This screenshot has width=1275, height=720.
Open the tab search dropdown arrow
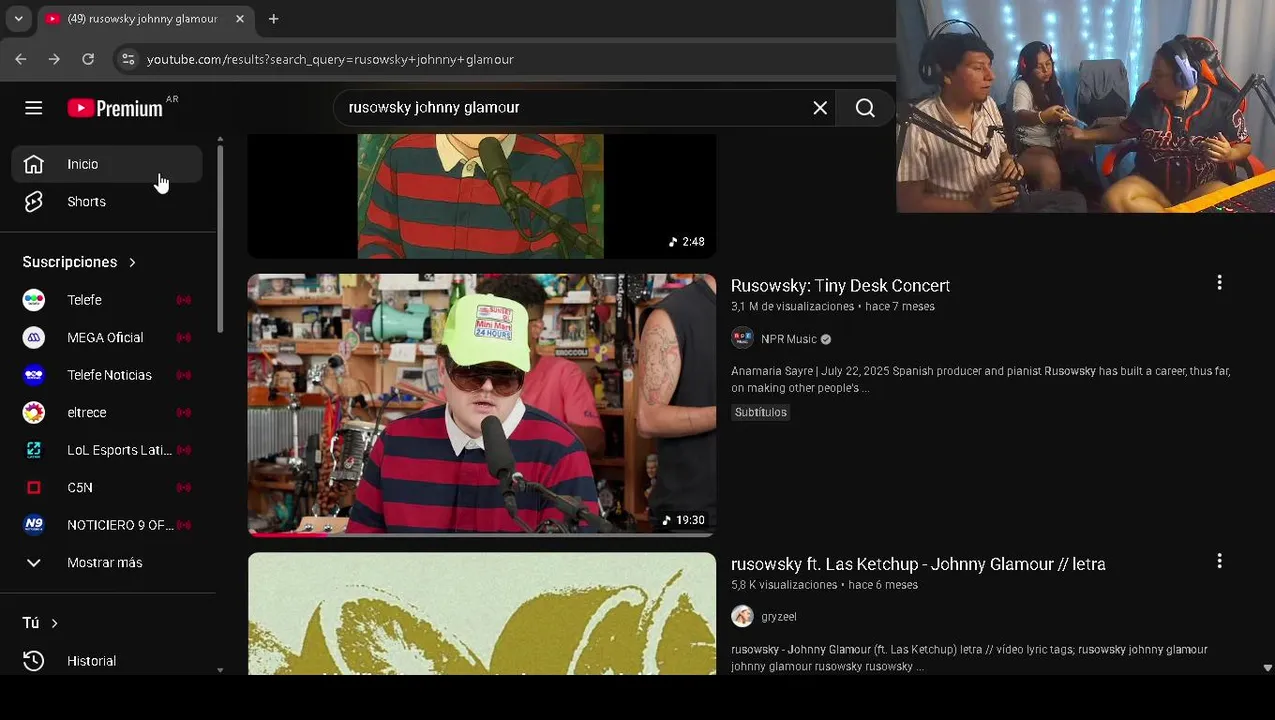18,19
